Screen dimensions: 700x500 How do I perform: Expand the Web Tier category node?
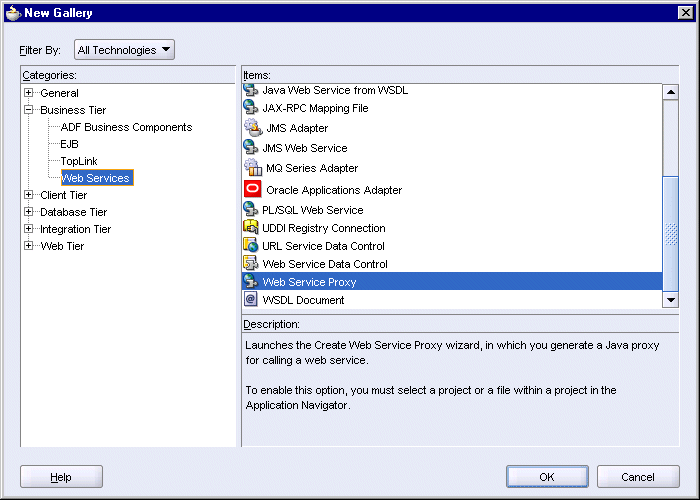(29, 246)
